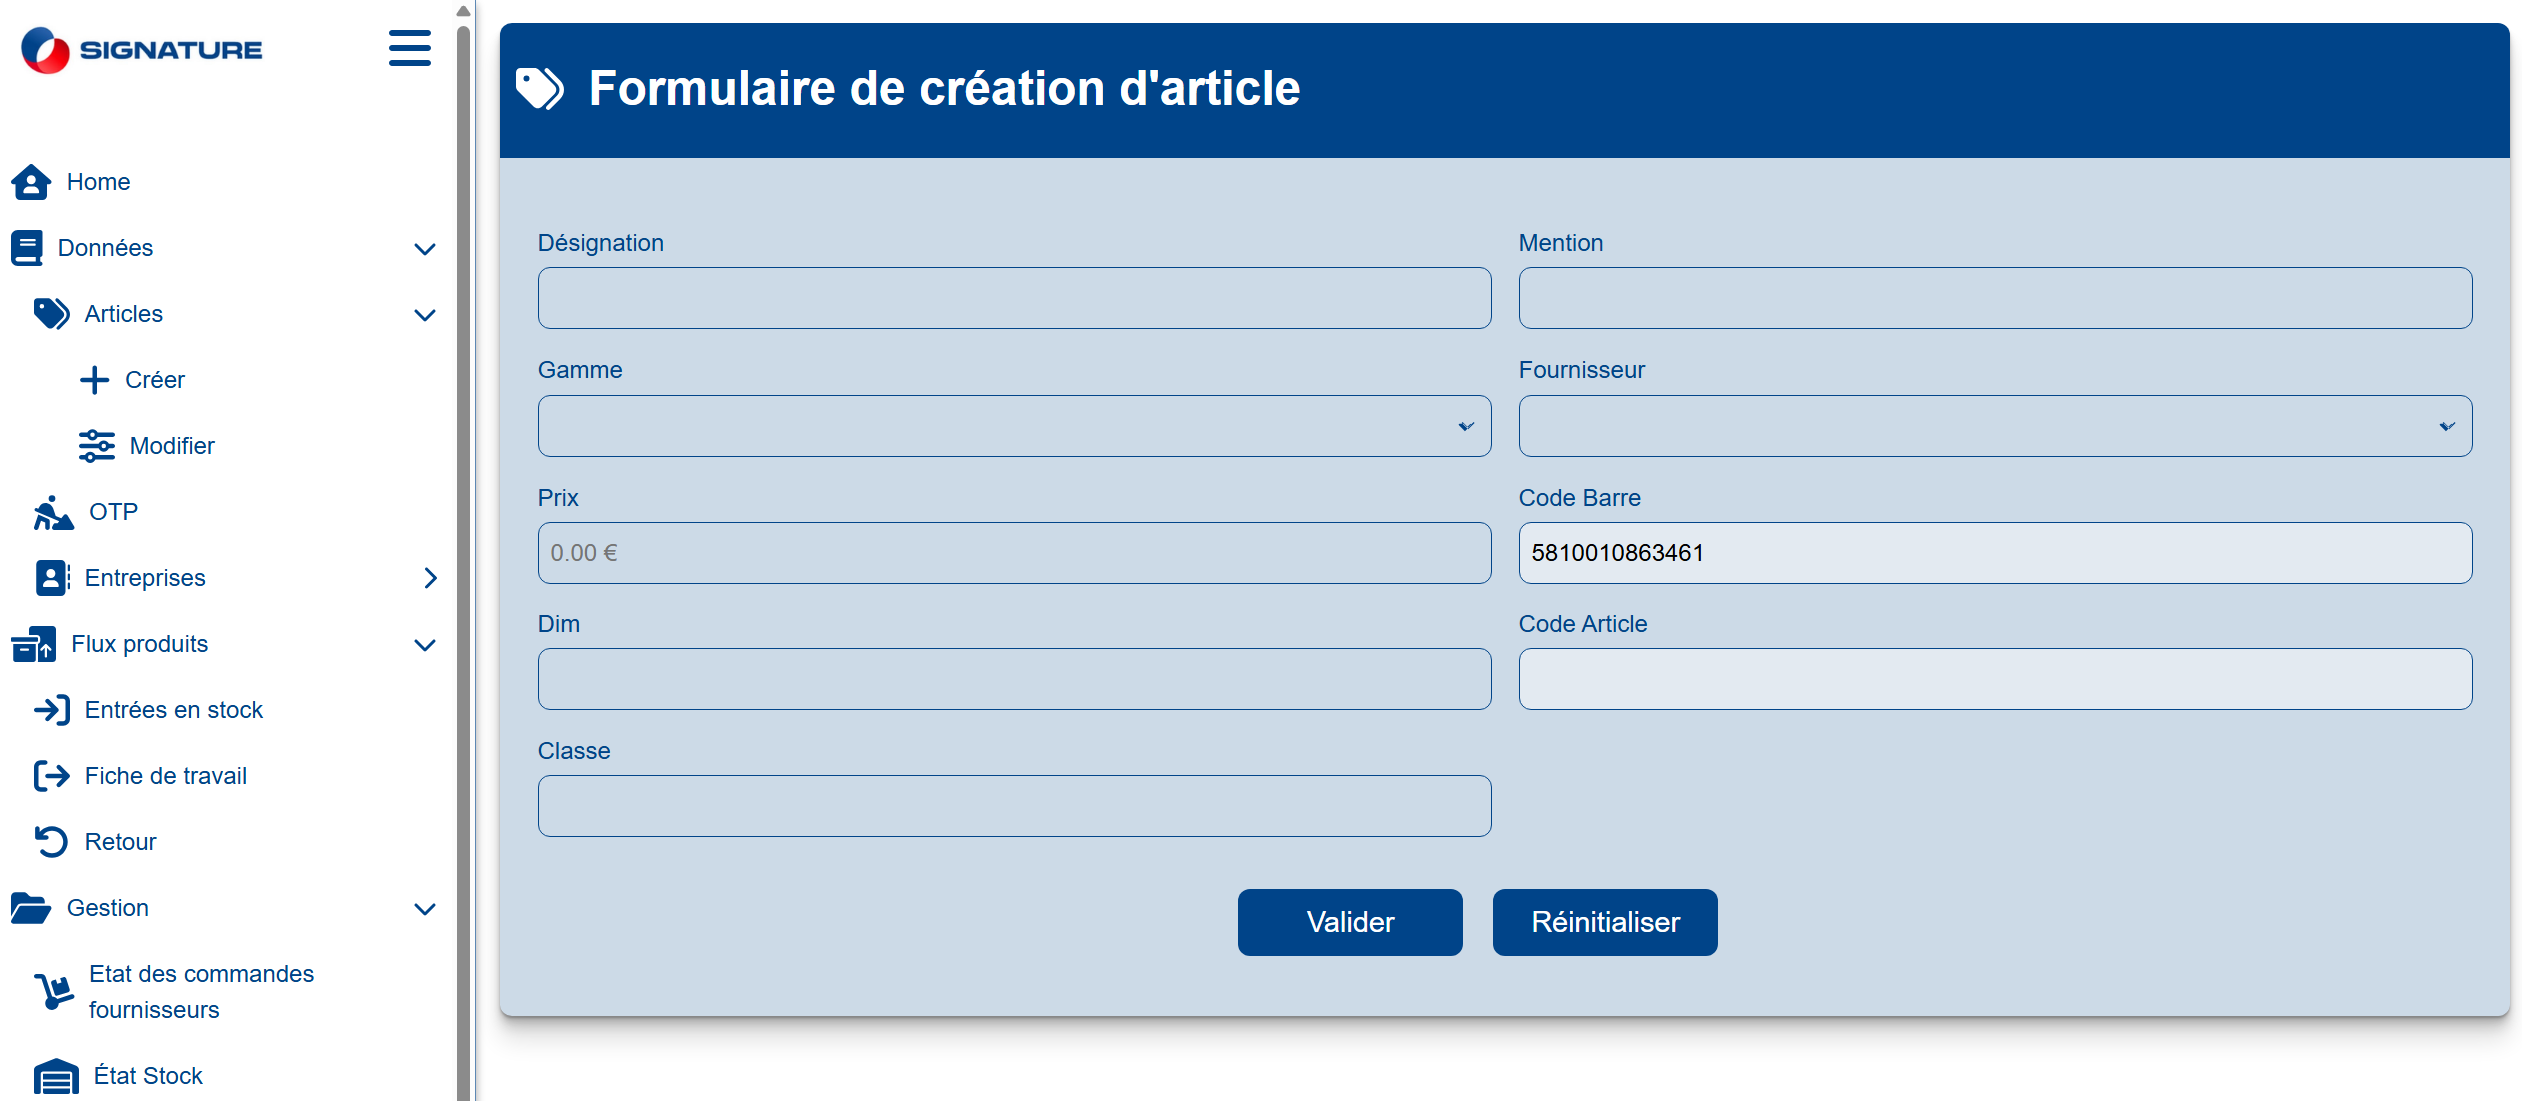Image resolution: width=2522 pixels, height=1101 pixels.
Task: Open Etat des commandes fournisseurs
Action: (x=201, y=992)
